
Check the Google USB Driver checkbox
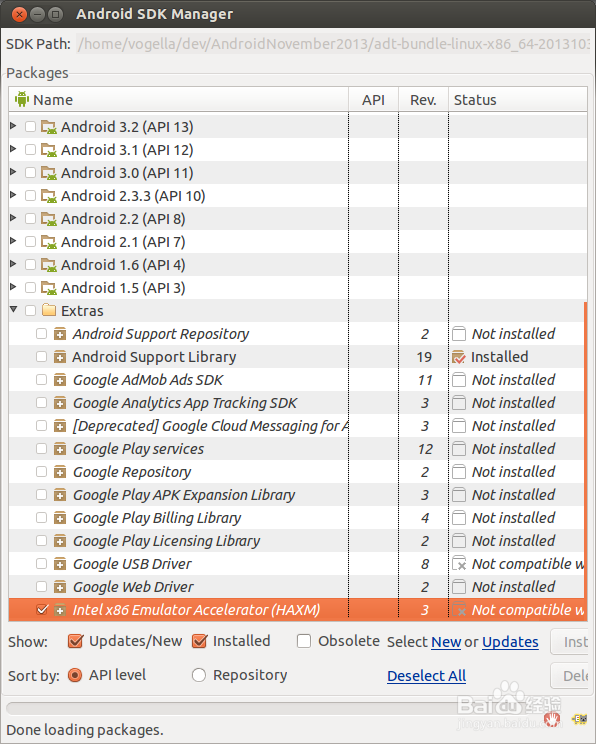(42, 564)
